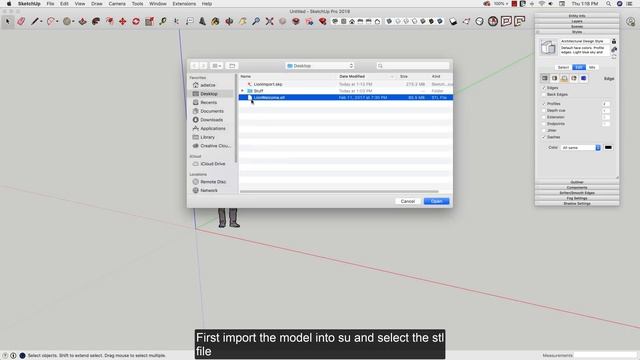Activate the red Rotate tool
640x360 pixels.
pyautogui.click(x=136, y=21)
